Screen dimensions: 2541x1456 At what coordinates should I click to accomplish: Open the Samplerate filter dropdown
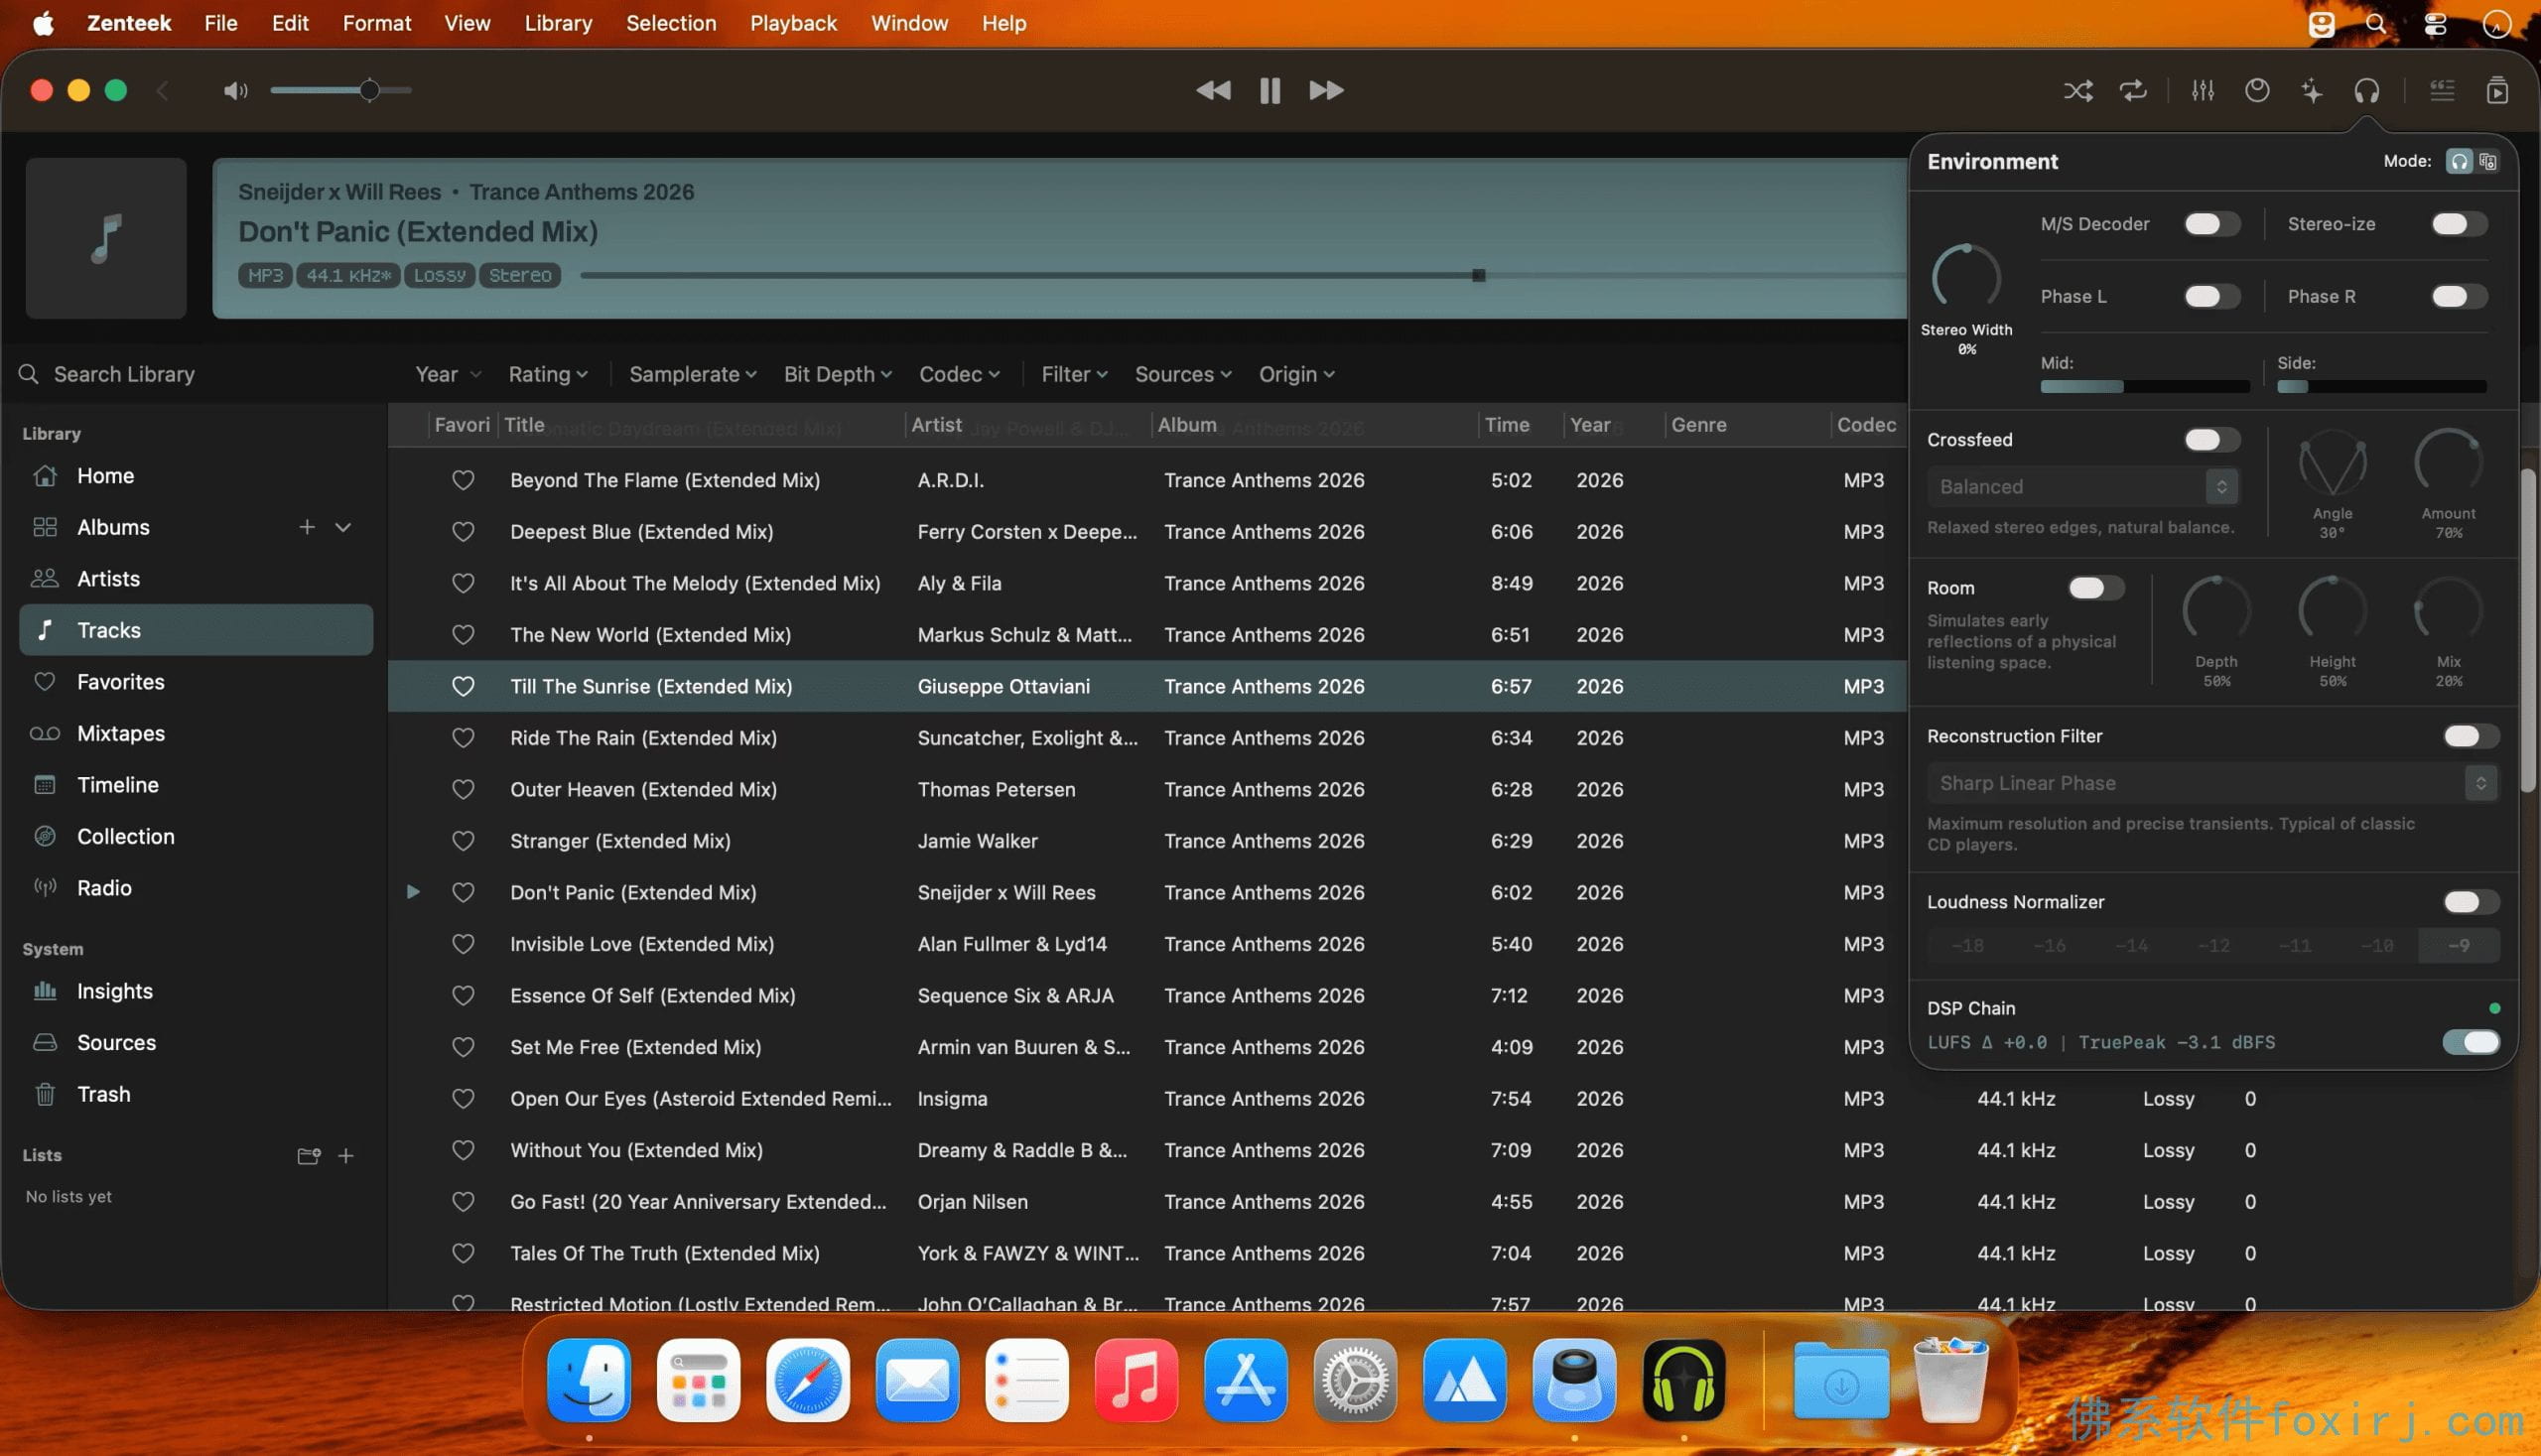point(692,374)
